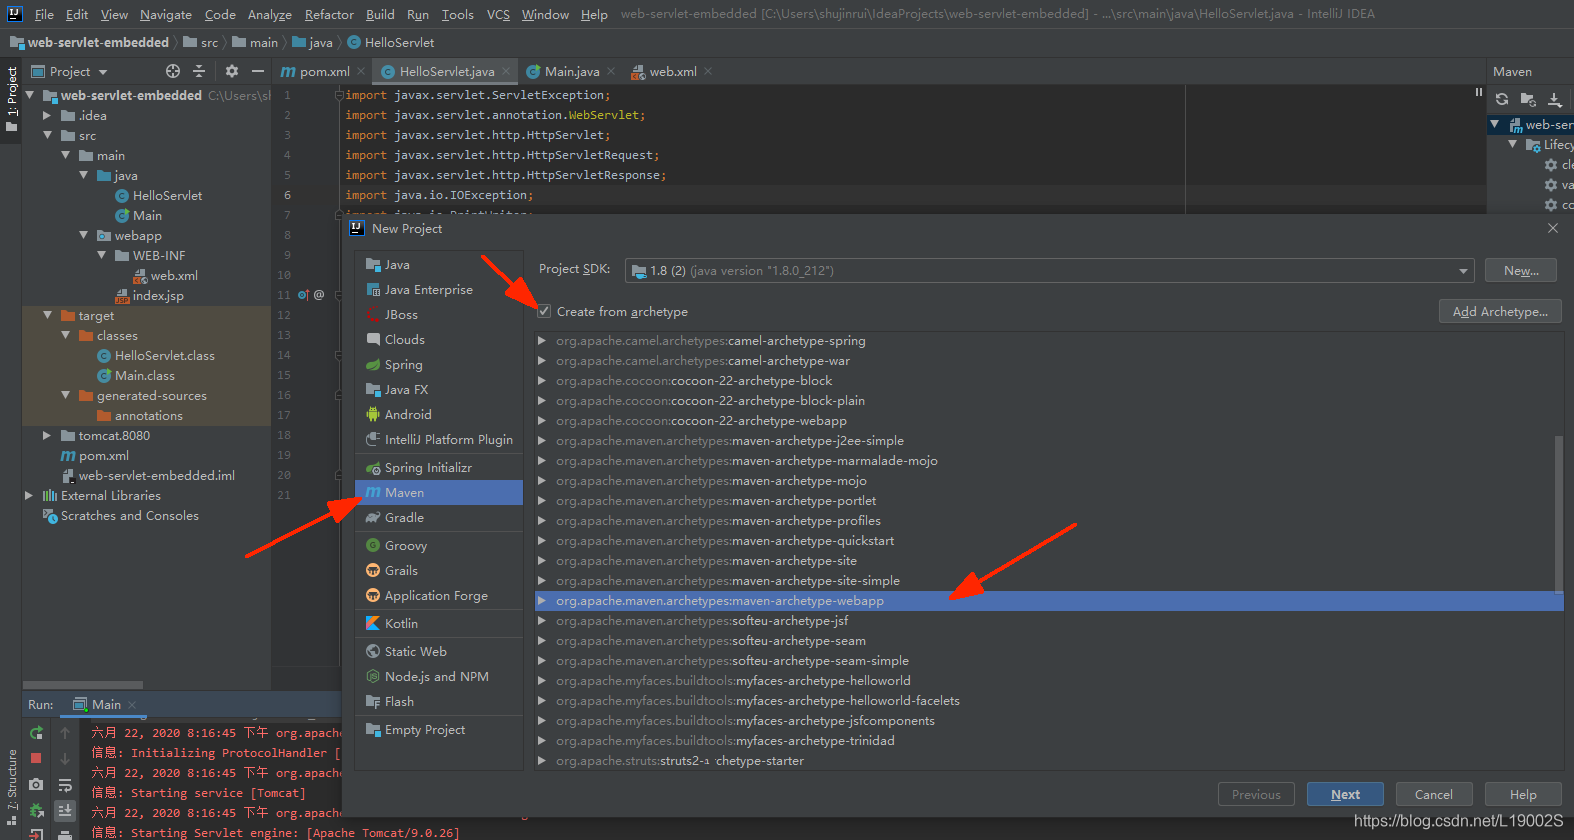Expand the .idea folder
1574x840 pixels.
(47, 115)
